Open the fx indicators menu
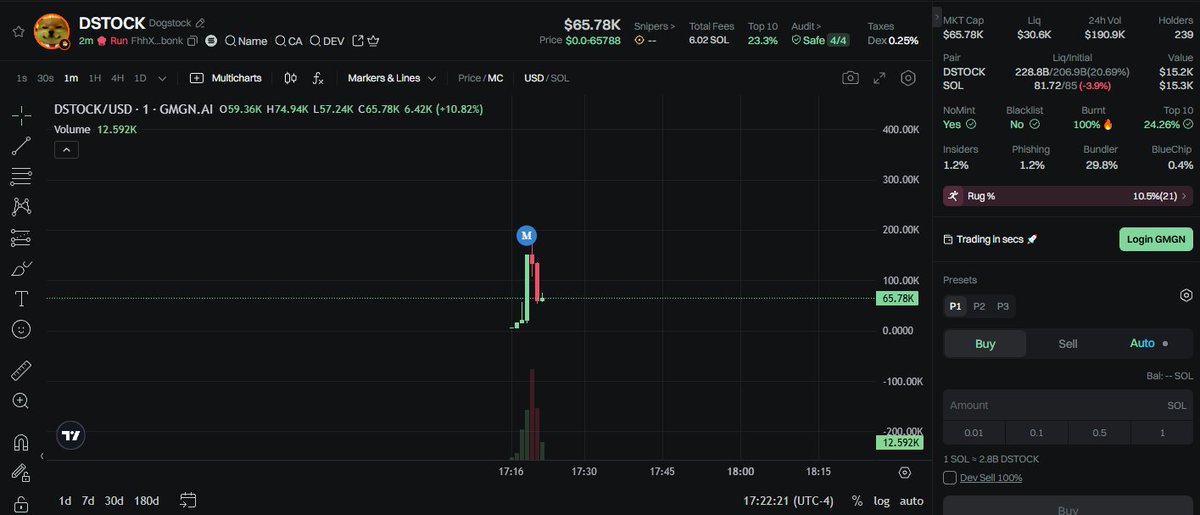The height and width of the screenshot is (515, 1200). (318, 78)
